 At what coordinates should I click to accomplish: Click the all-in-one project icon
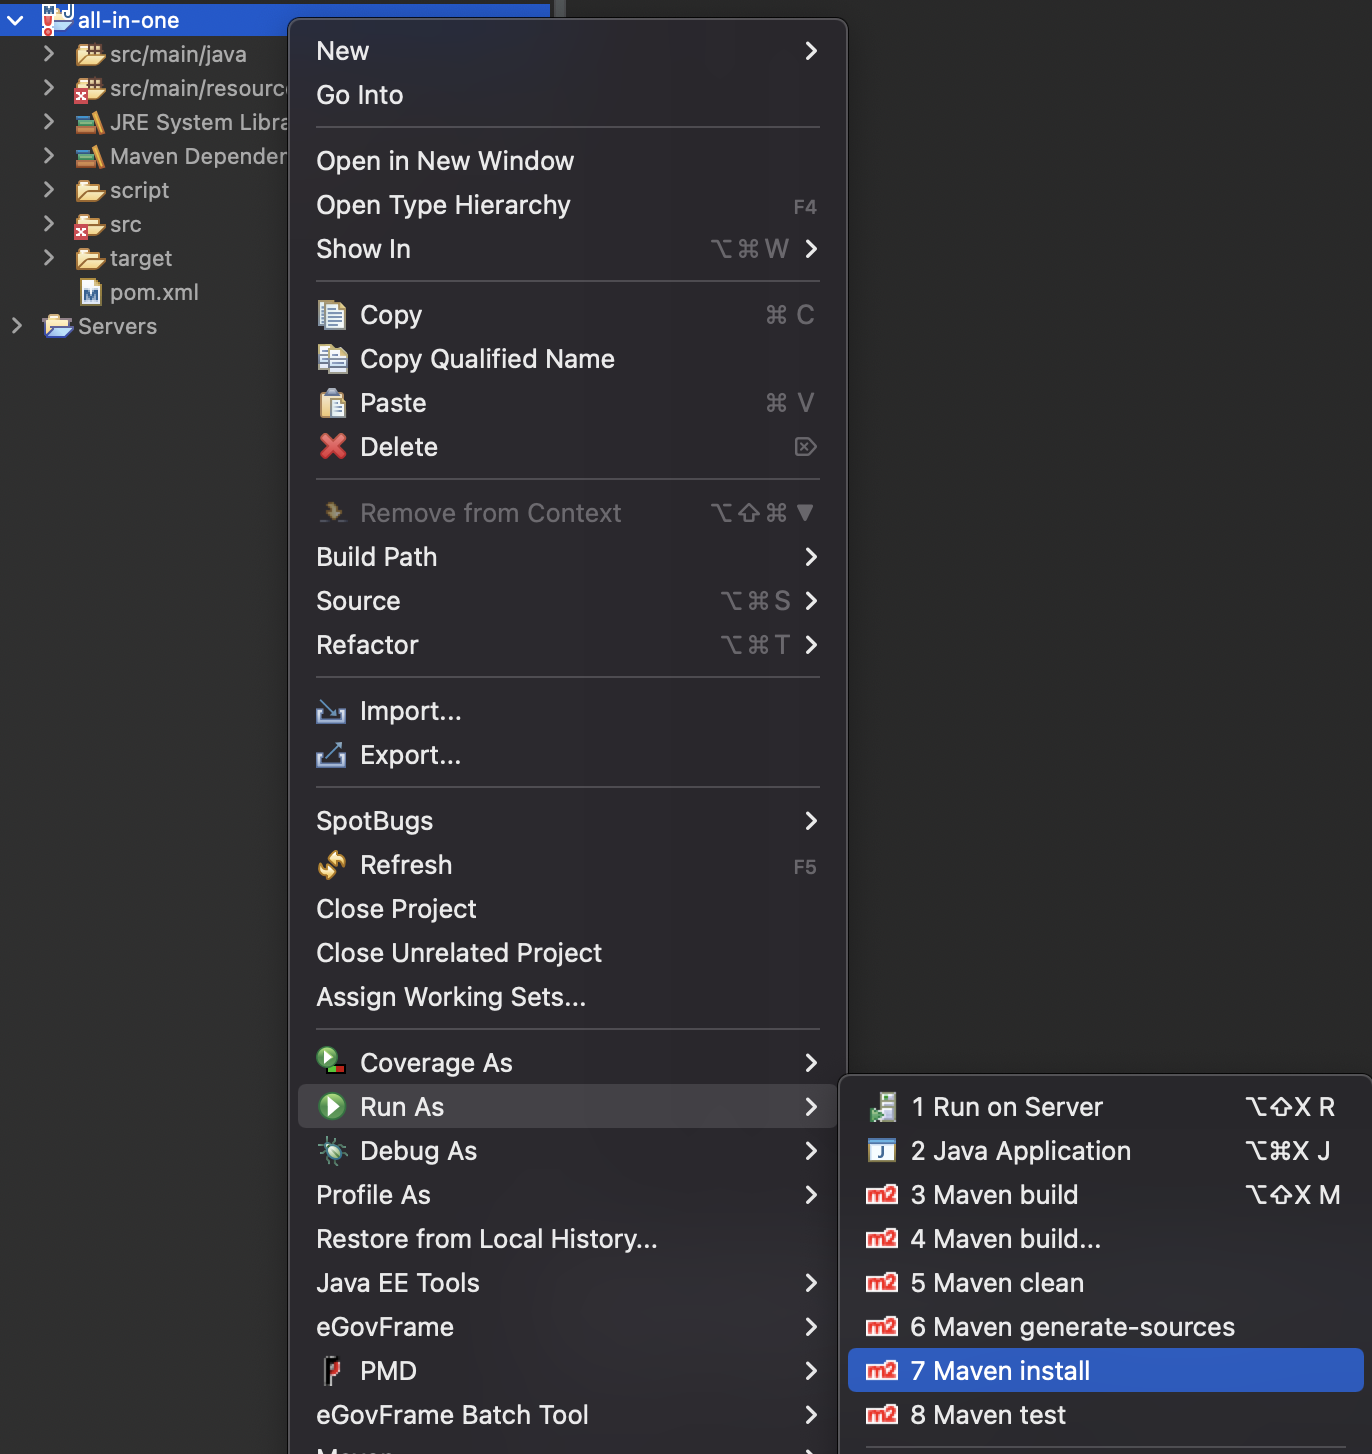click(57, 19)
